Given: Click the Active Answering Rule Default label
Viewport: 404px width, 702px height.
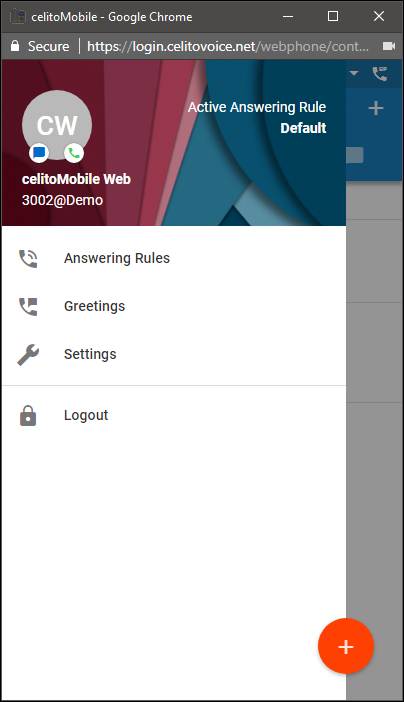Looking at the screenshot, I should pos(257,117).
